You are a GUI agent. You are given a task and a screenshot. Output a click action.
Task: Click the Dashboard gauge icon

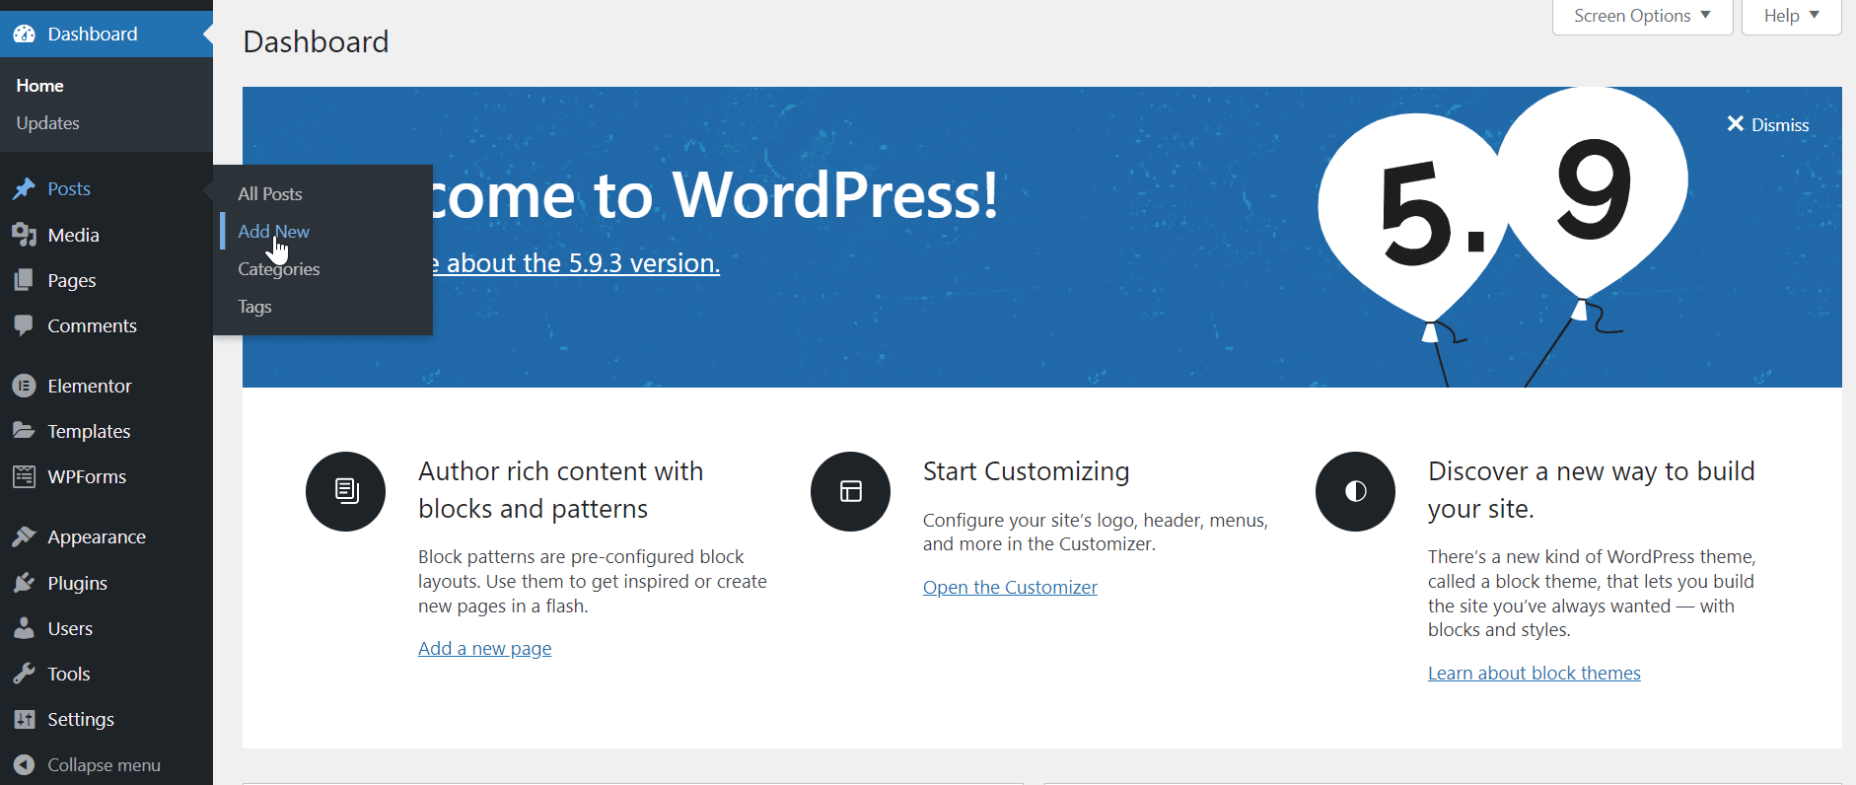(x=24, y=34)
